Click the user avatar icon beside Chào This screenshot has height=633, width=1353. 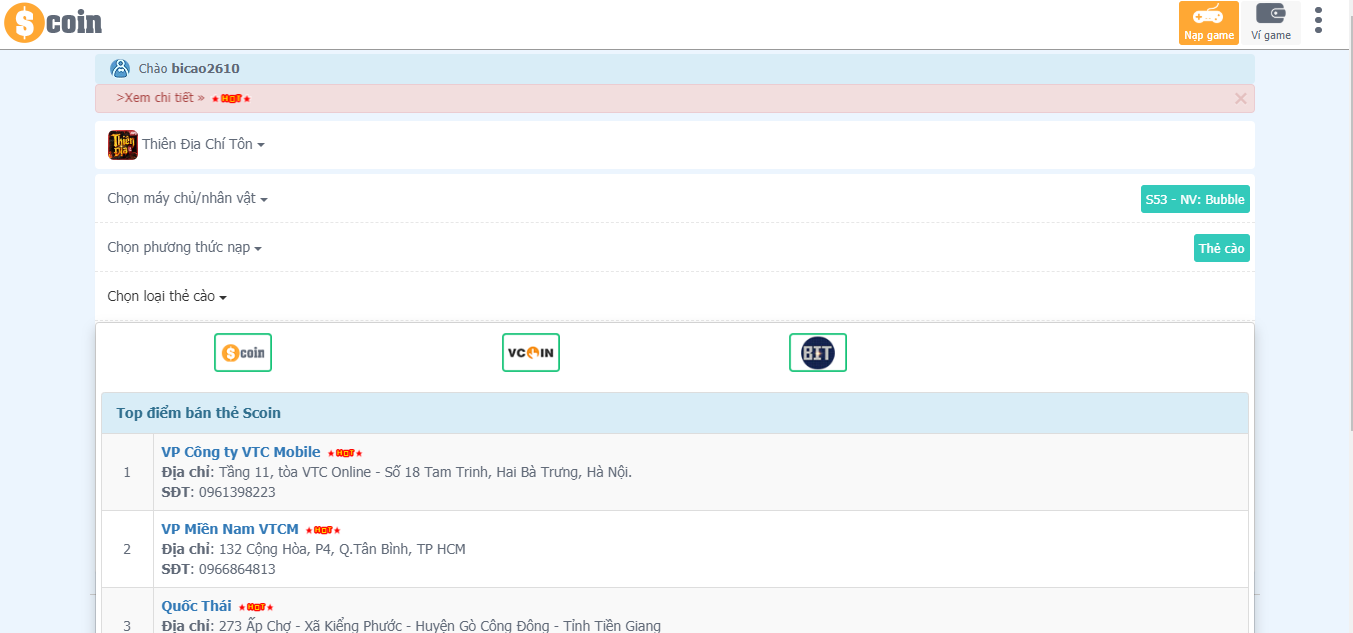(x=120, y=69)
